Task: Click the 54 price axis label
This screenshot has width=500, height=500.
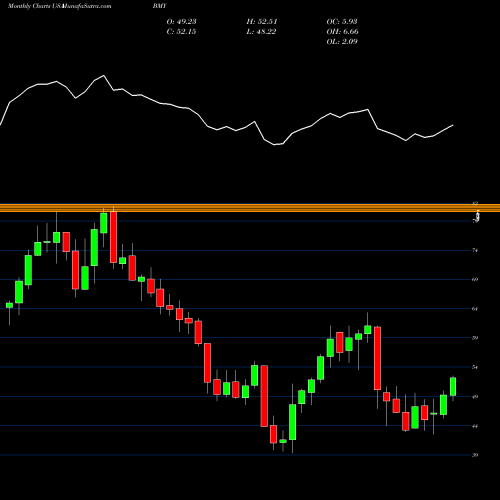Action: point(475,367)
